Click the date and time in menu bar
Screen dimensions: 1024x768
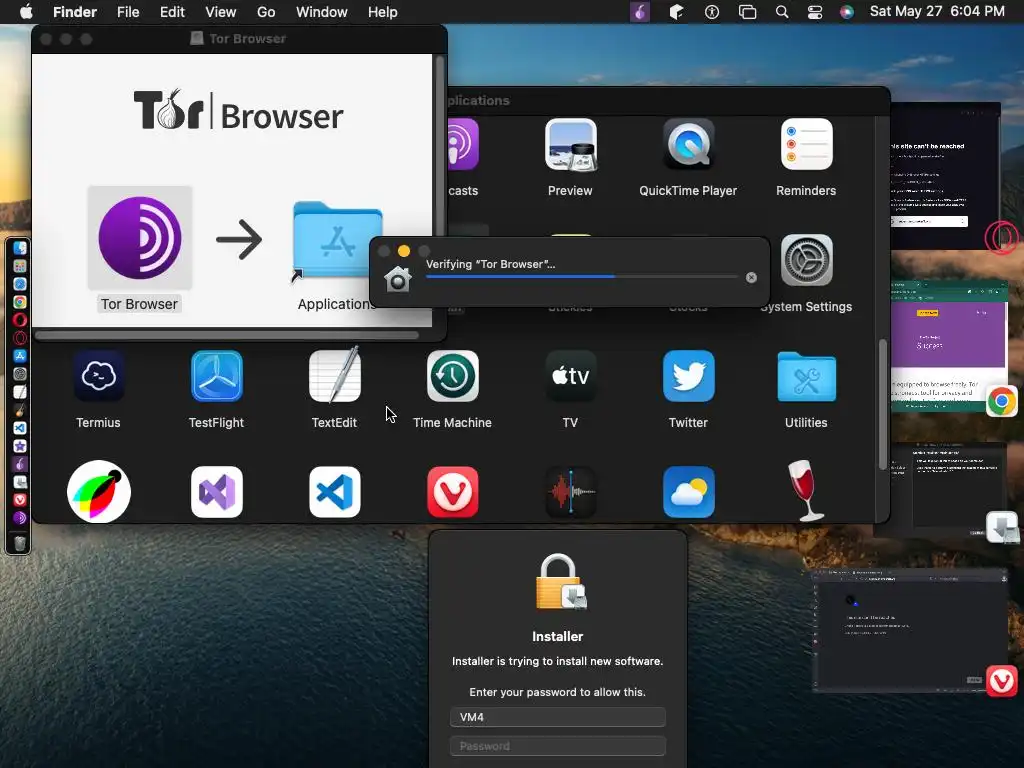937,12
